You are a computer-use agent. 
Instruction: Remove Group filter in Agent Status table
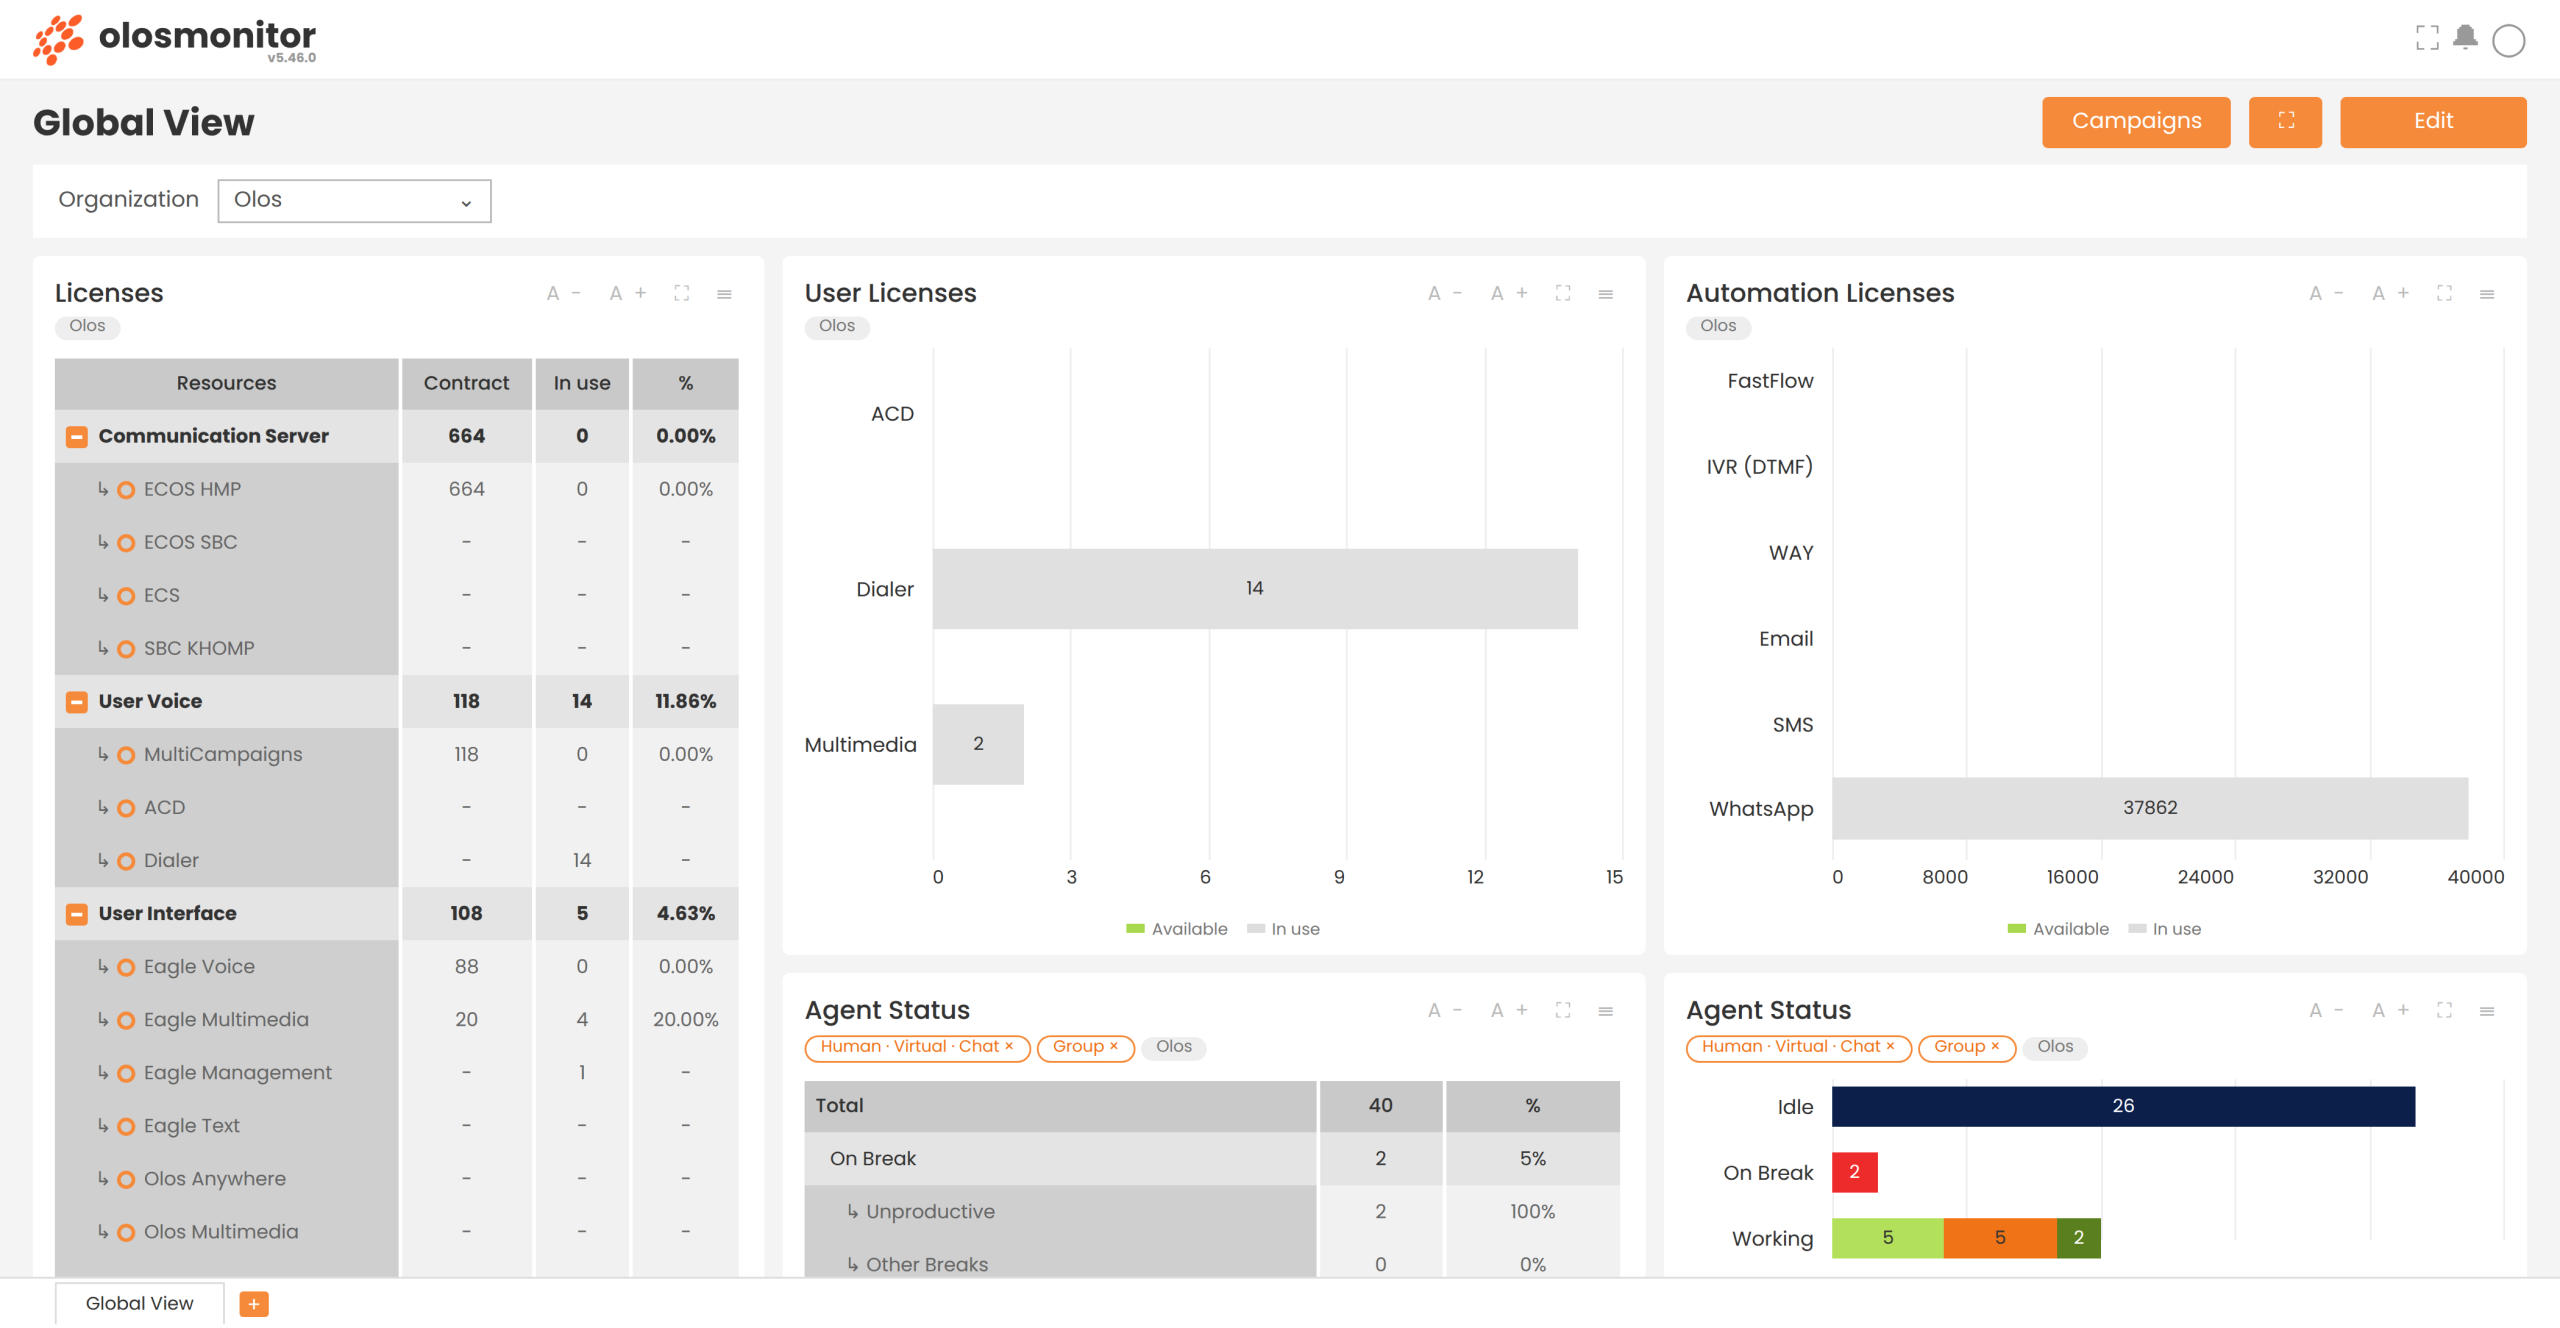click(1113, 1046)
